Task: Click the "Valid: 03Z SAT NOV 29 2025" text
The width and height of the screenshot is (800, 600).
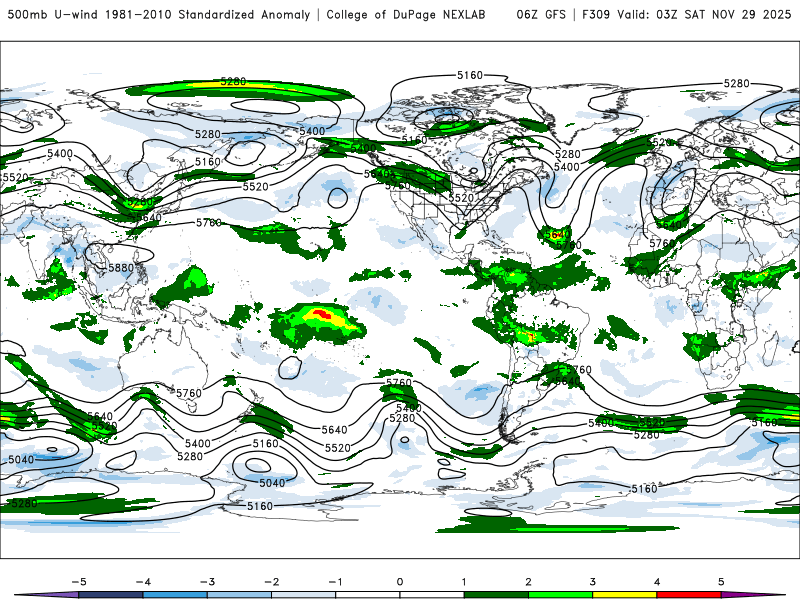Action: pyautogui.click(x=704, y=14)
